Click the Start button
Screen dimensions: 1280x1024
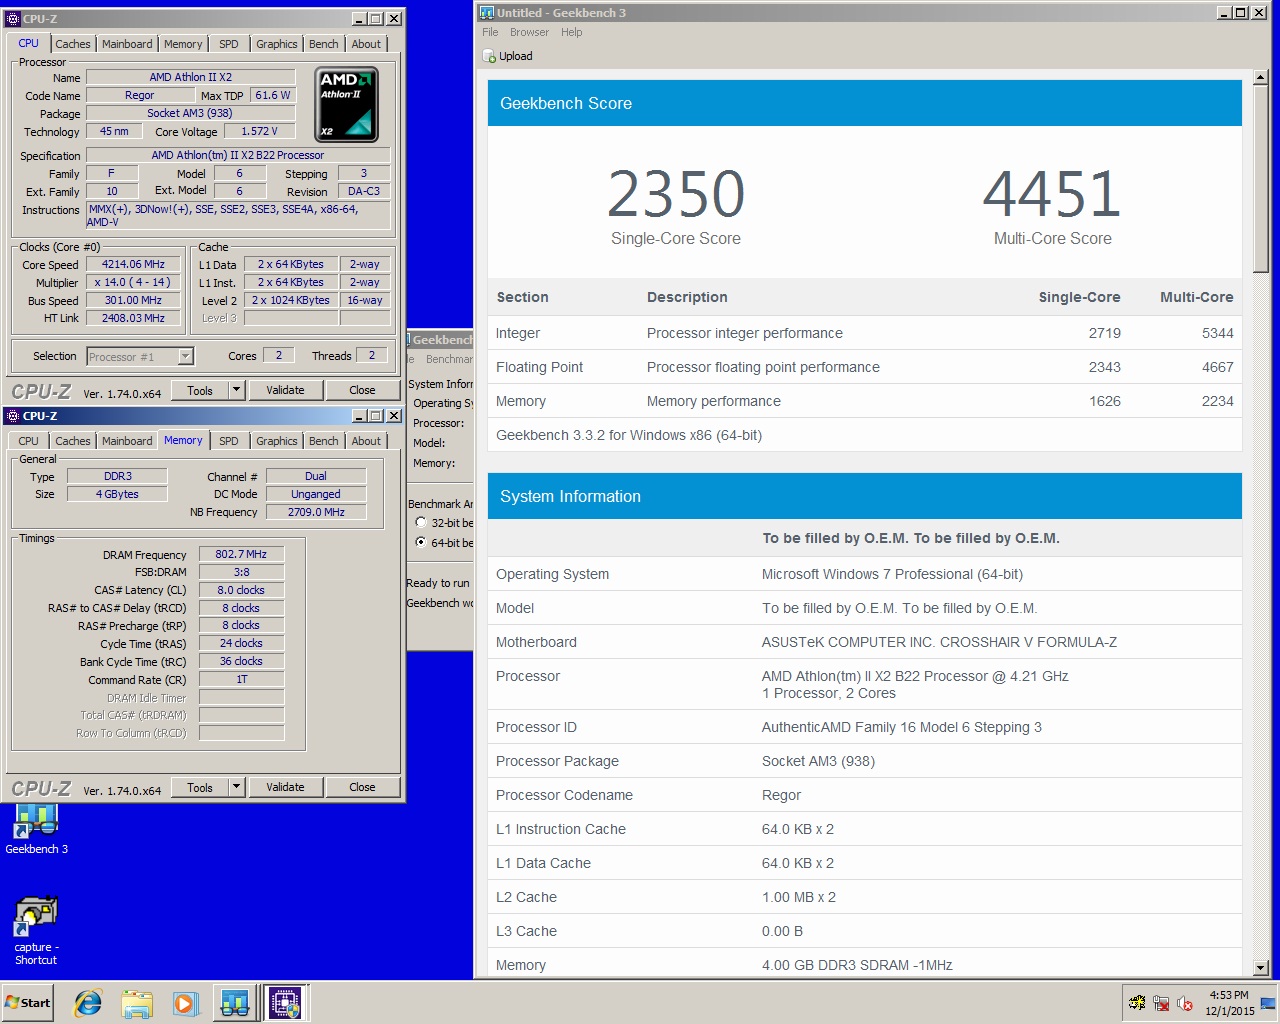point(28,1003)
